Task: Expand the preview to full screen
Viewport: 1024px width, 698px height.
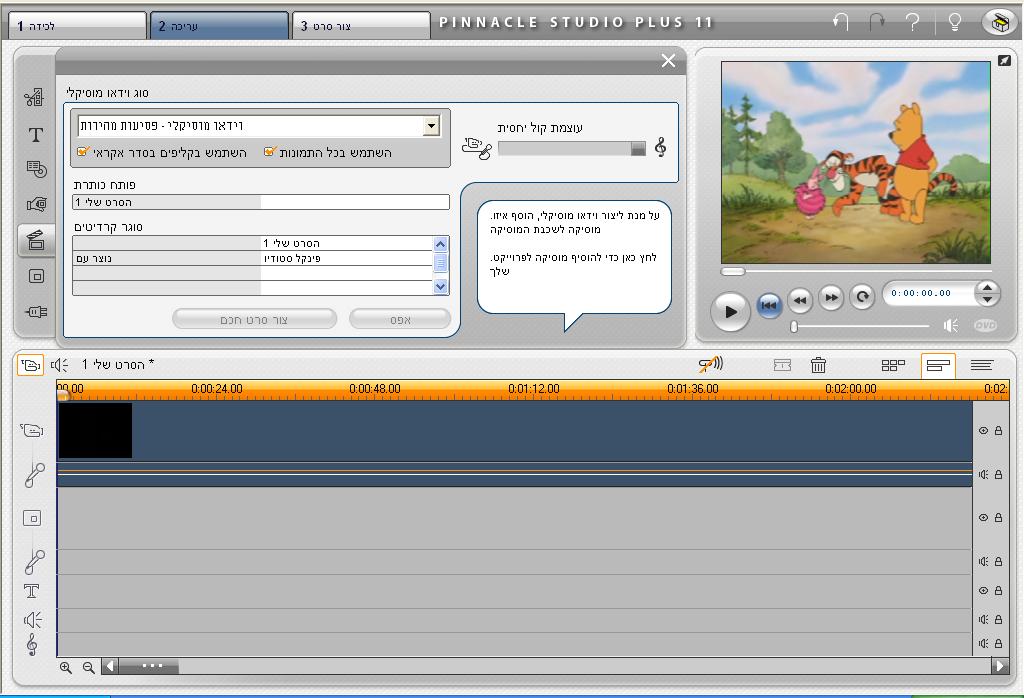Action: (1004, 60)
